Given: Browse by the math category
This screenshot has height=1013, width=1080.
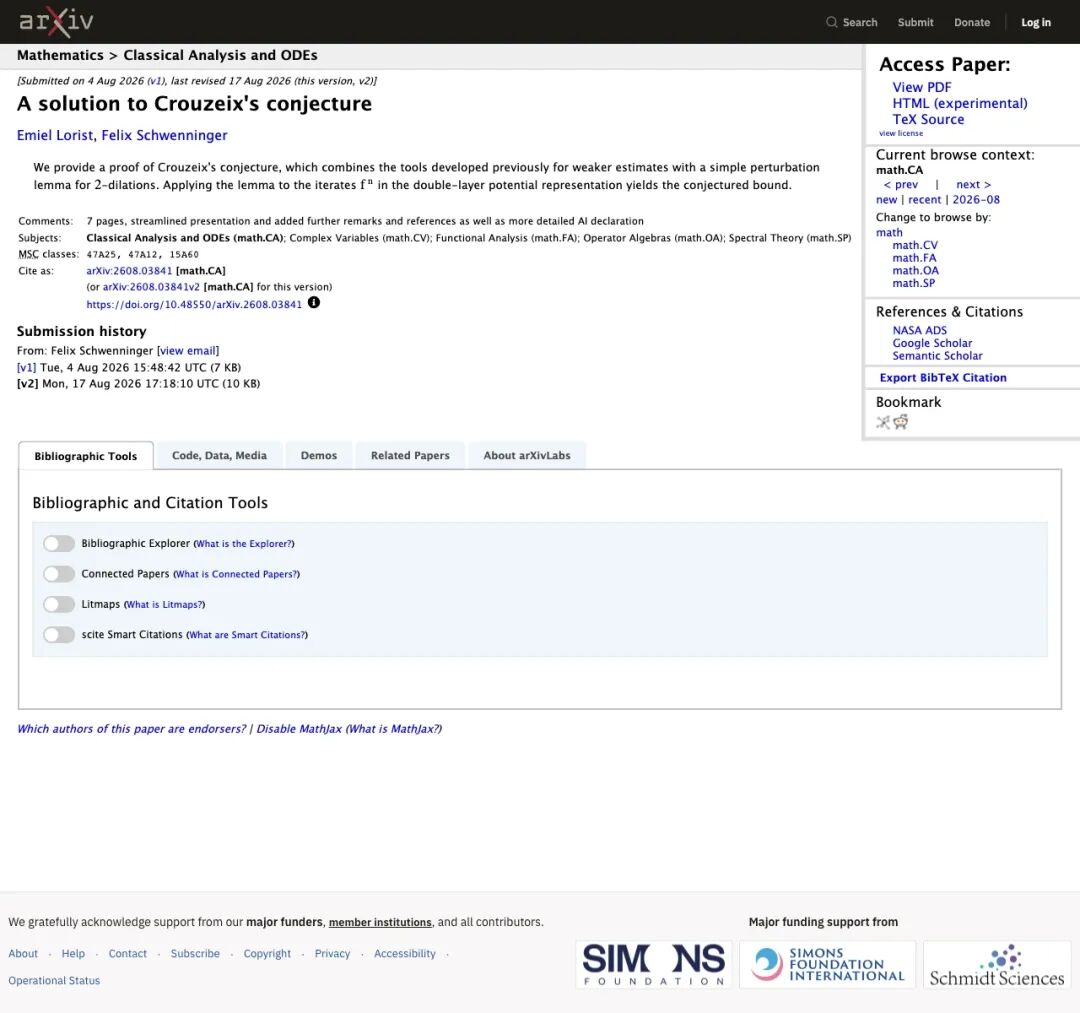Looking at the screenshot, I should [889, 233].
